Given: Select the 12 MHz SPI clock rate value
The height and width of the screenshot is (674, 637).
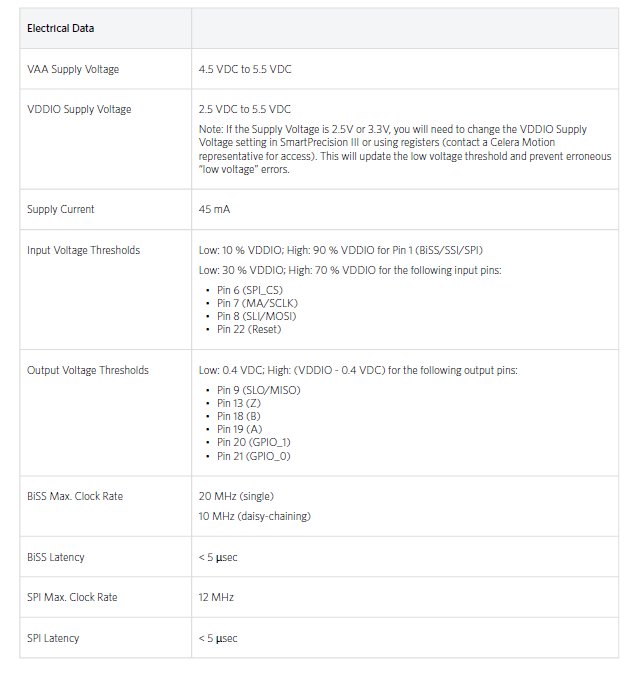Looking at the screenshot, I should click(216, 597).
